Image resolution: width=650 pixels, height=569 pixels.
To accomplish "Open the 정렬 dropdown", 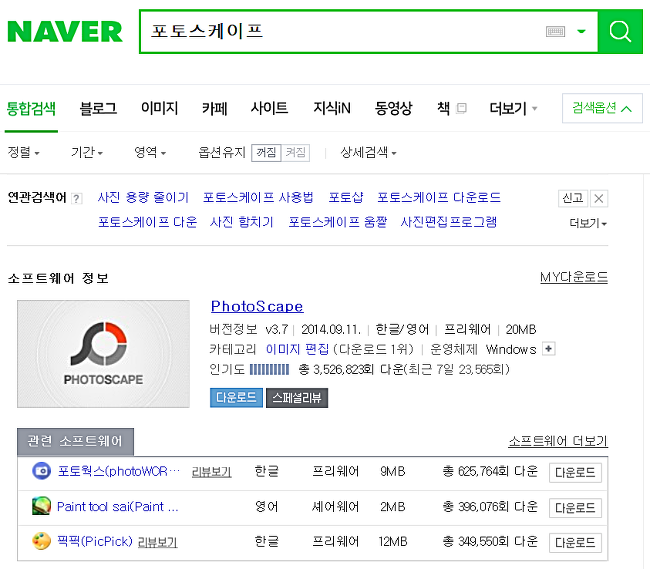I will (x=24, y=153).
